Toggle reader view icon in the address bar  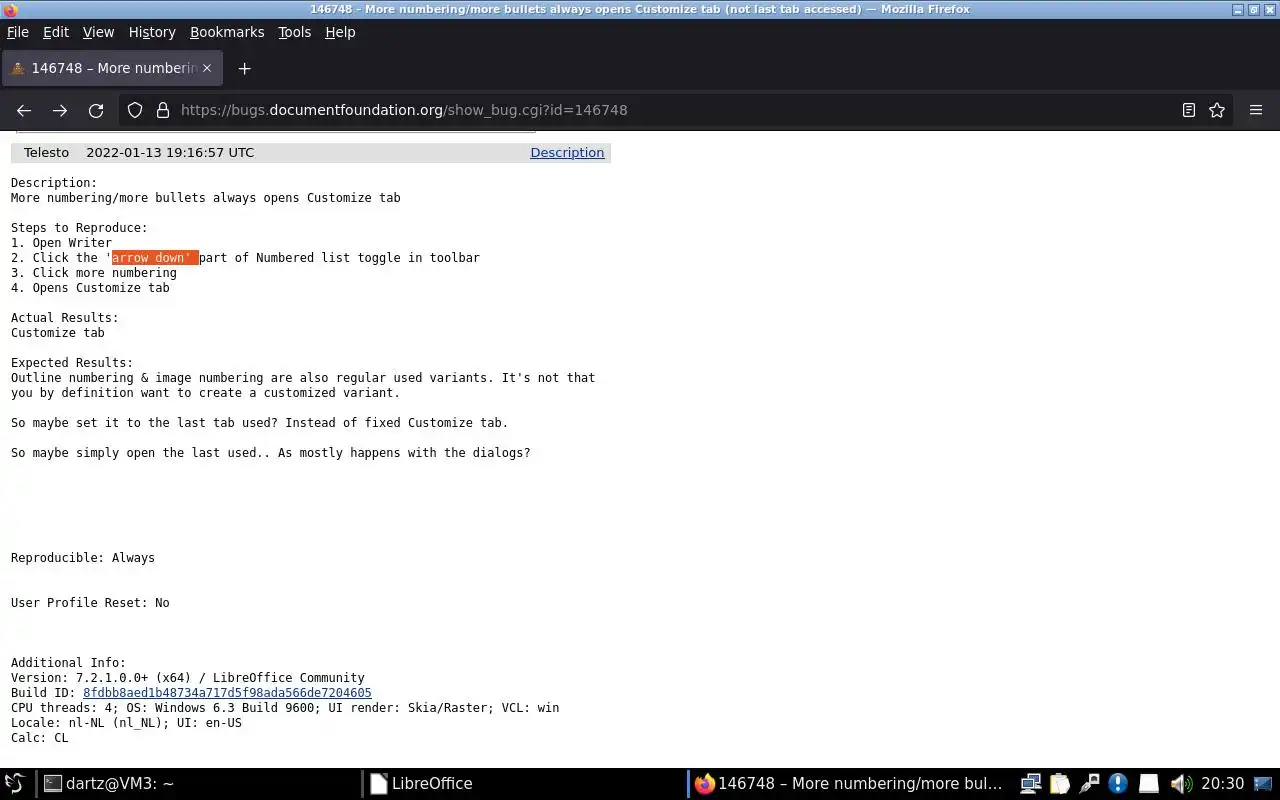(x=1189, y=110)
